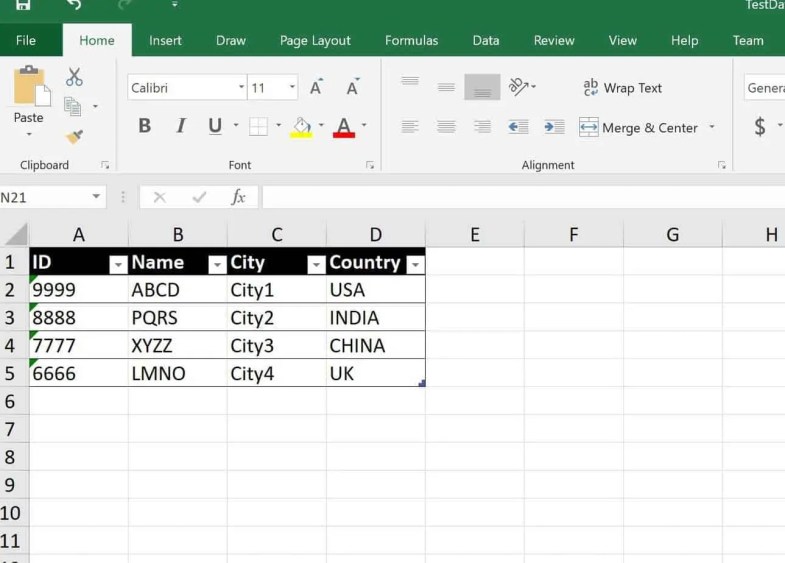
Task: Click the Decrease Indent icon
Action: [x=518, y=127]
